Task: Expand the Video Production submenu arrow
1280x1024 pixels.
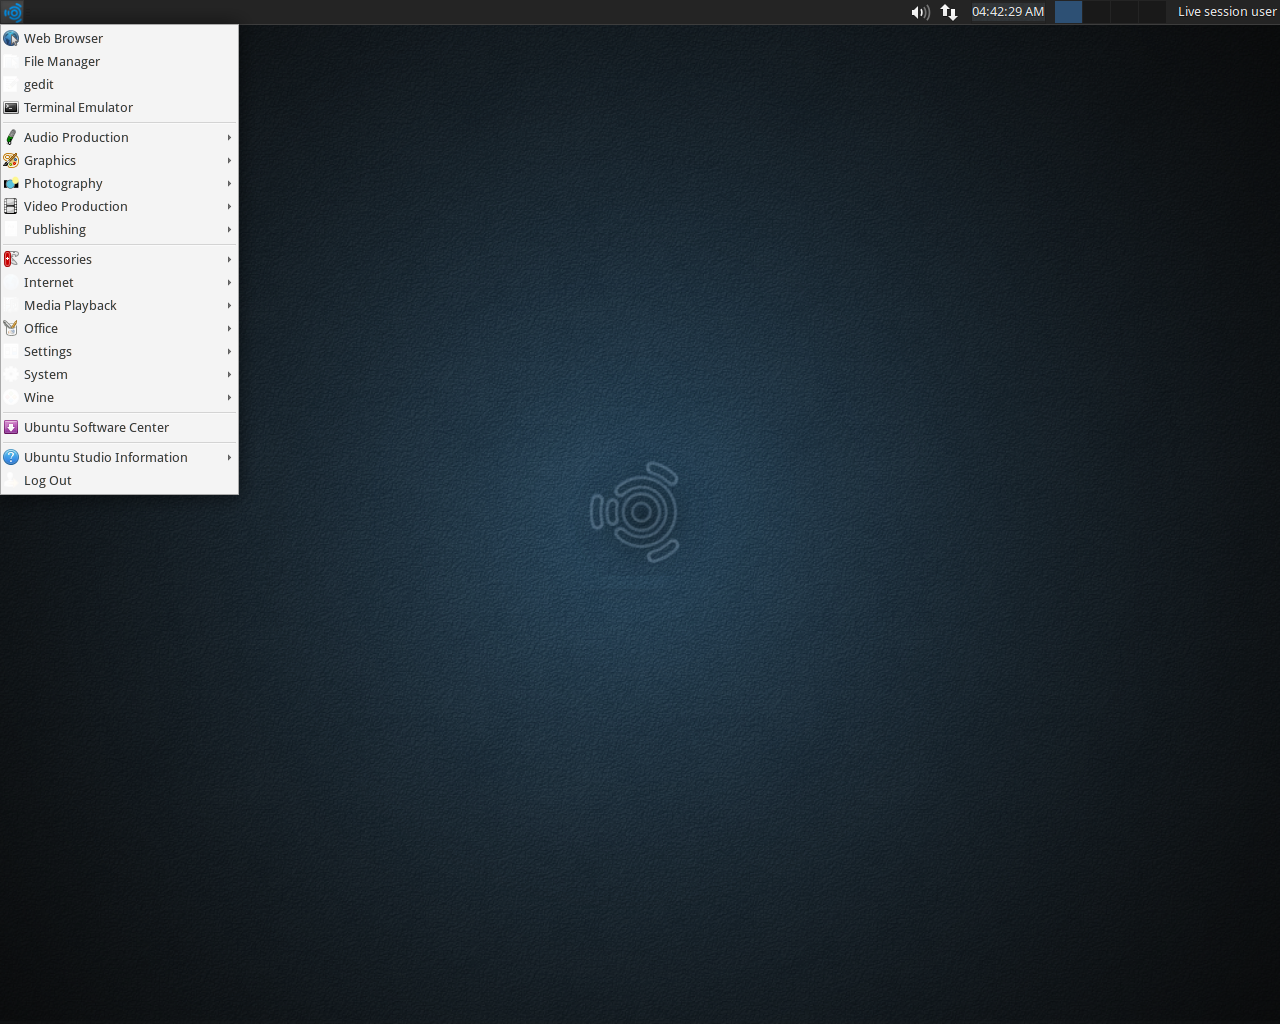Action: tap(229, 206)
